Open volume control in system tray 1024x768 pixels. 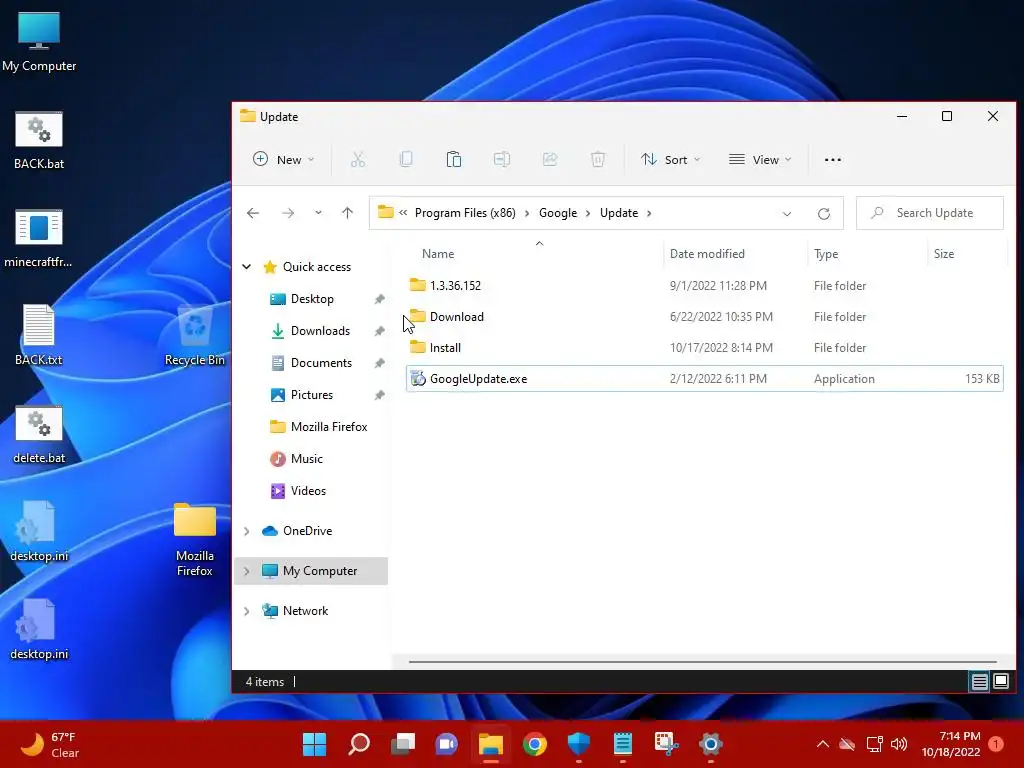click(899, 744)
